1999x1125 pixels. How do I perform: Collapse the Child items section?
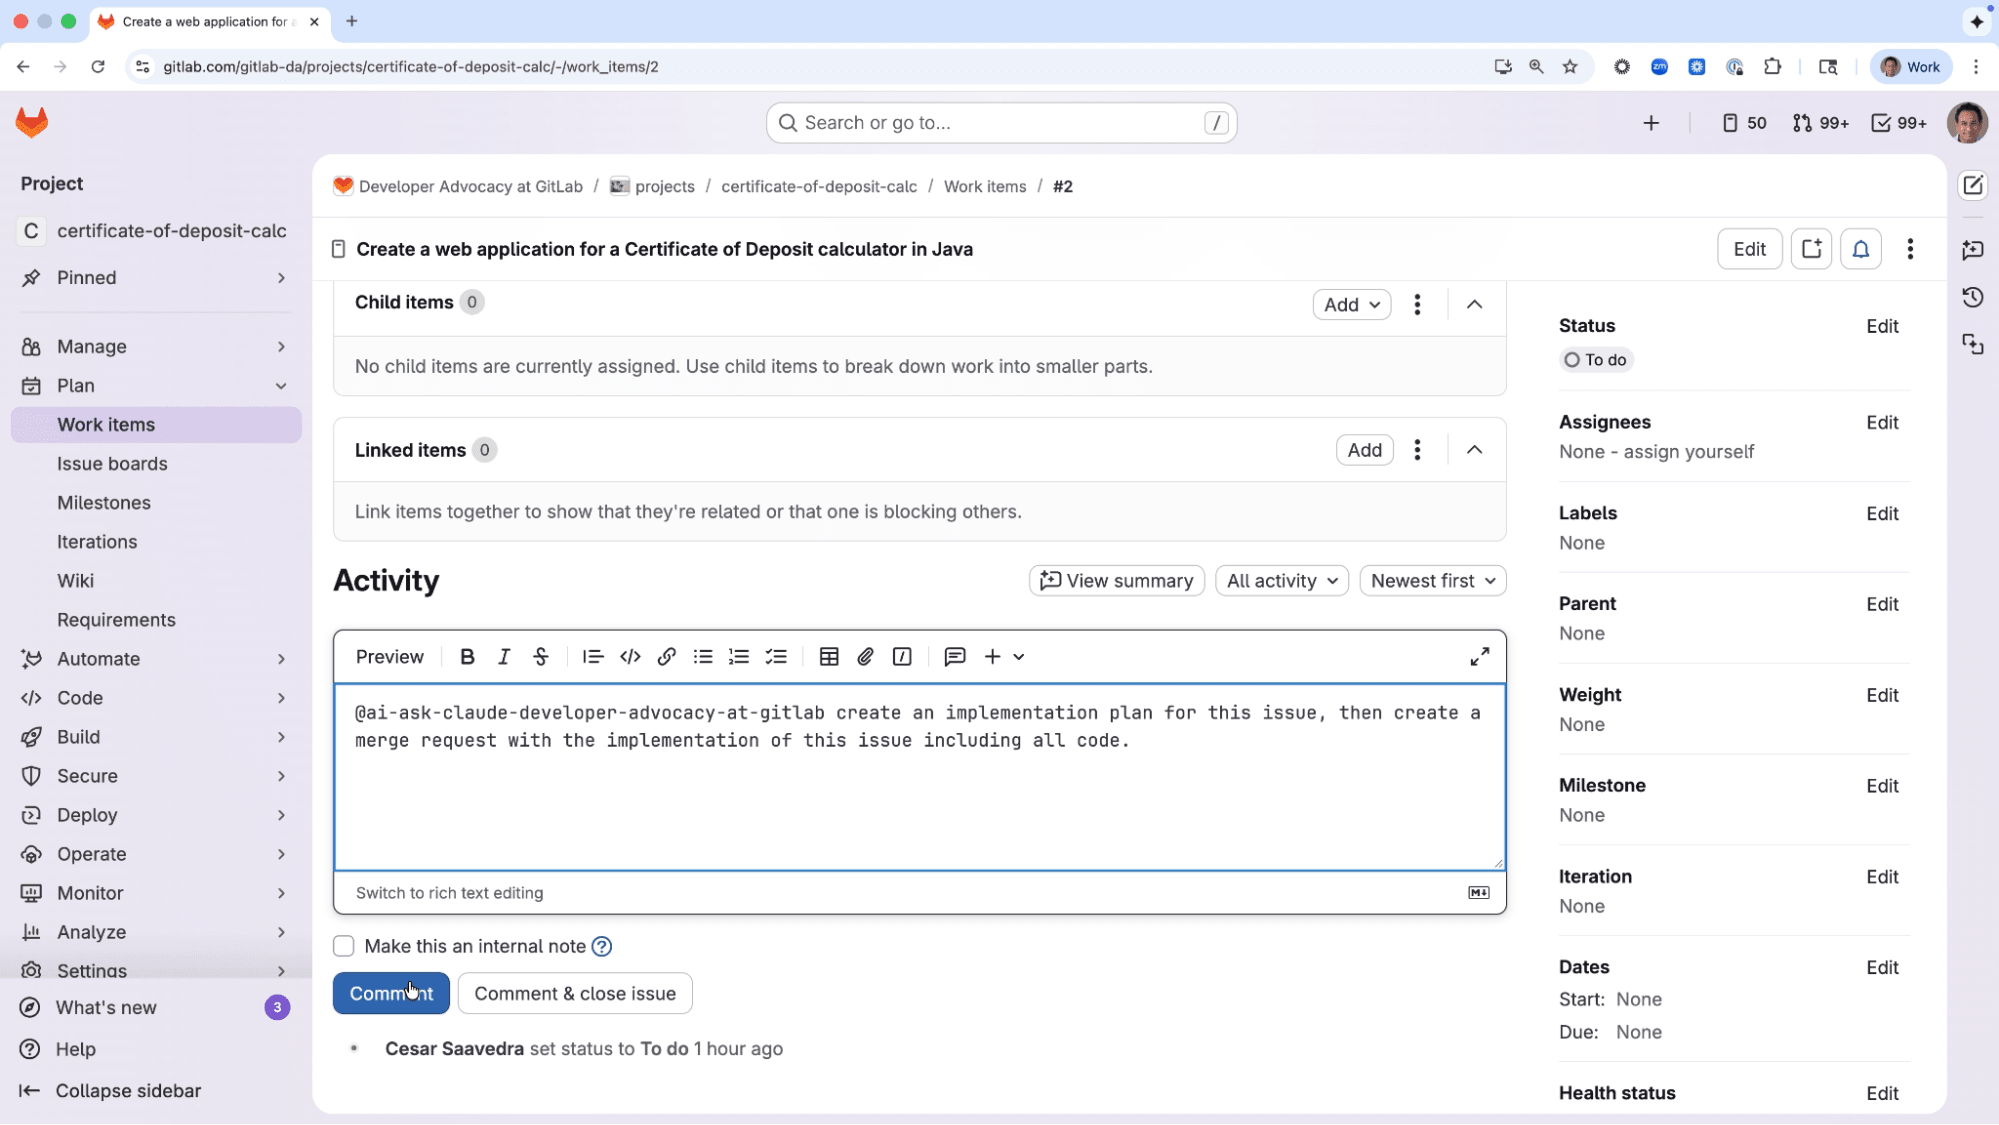click(1474, 304)
